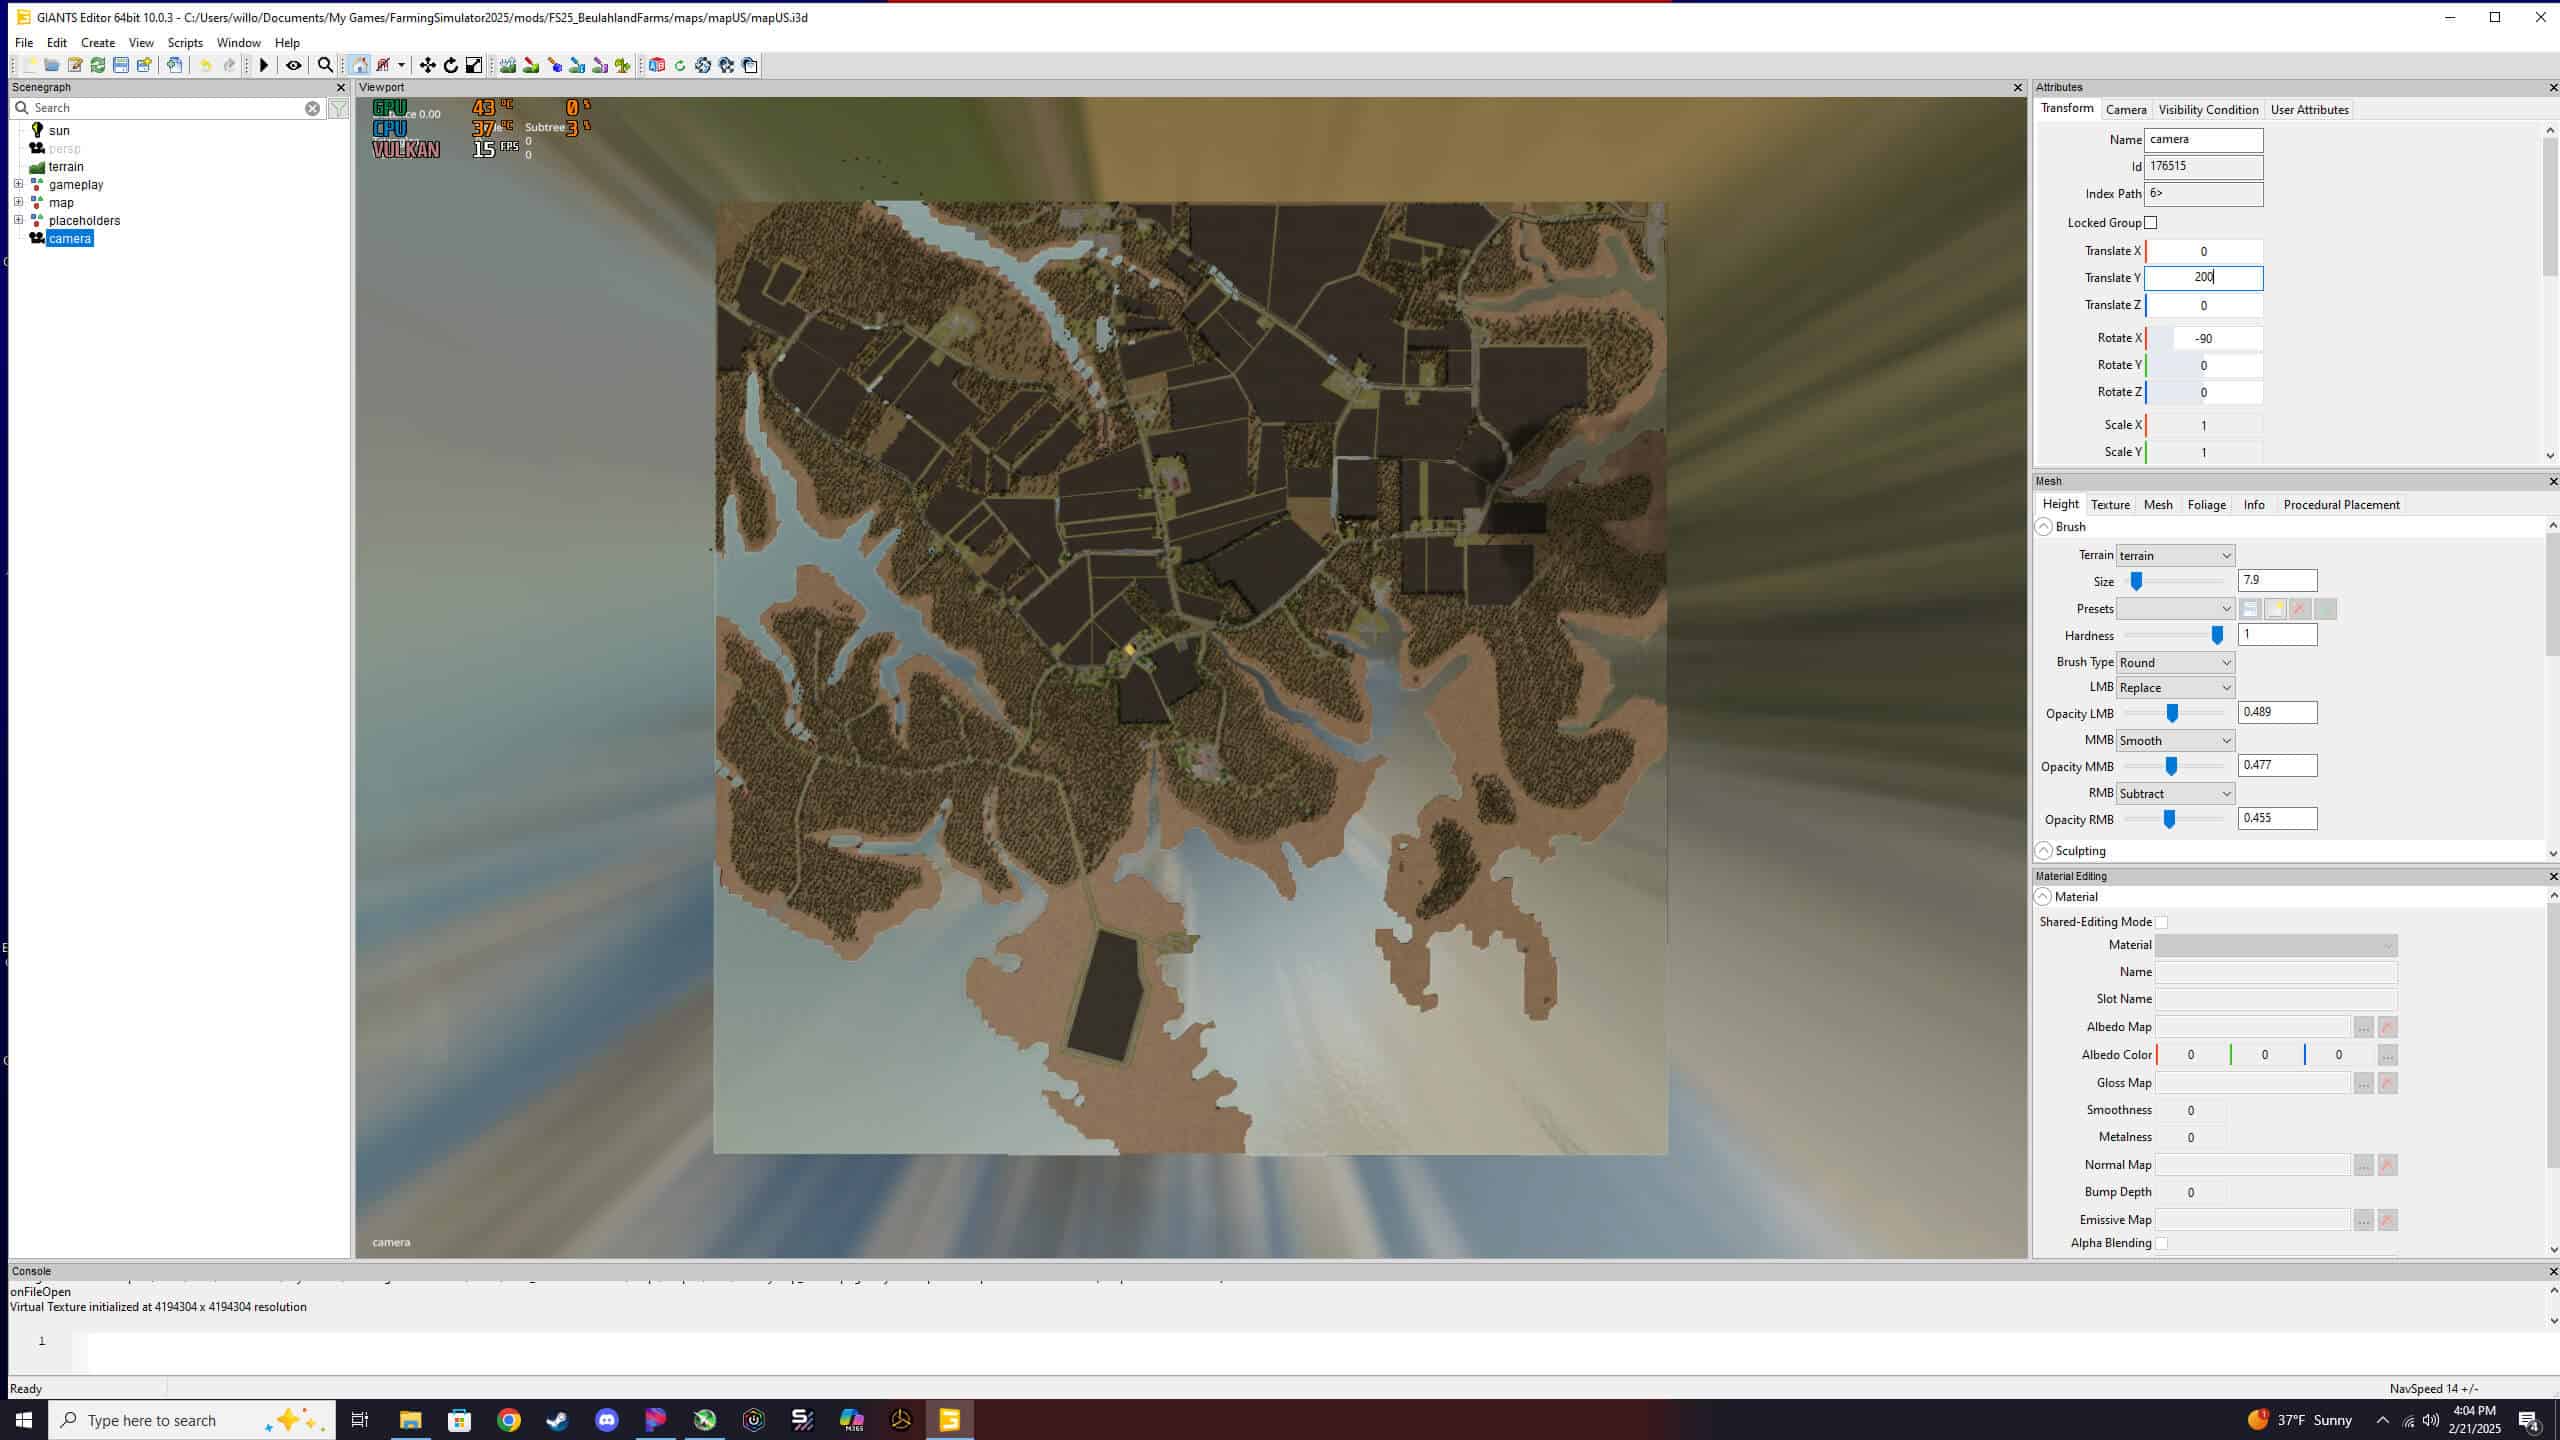
Task: Click the terrain sculpt mode icon in the toolbar
Action: (x=508, y=66)
